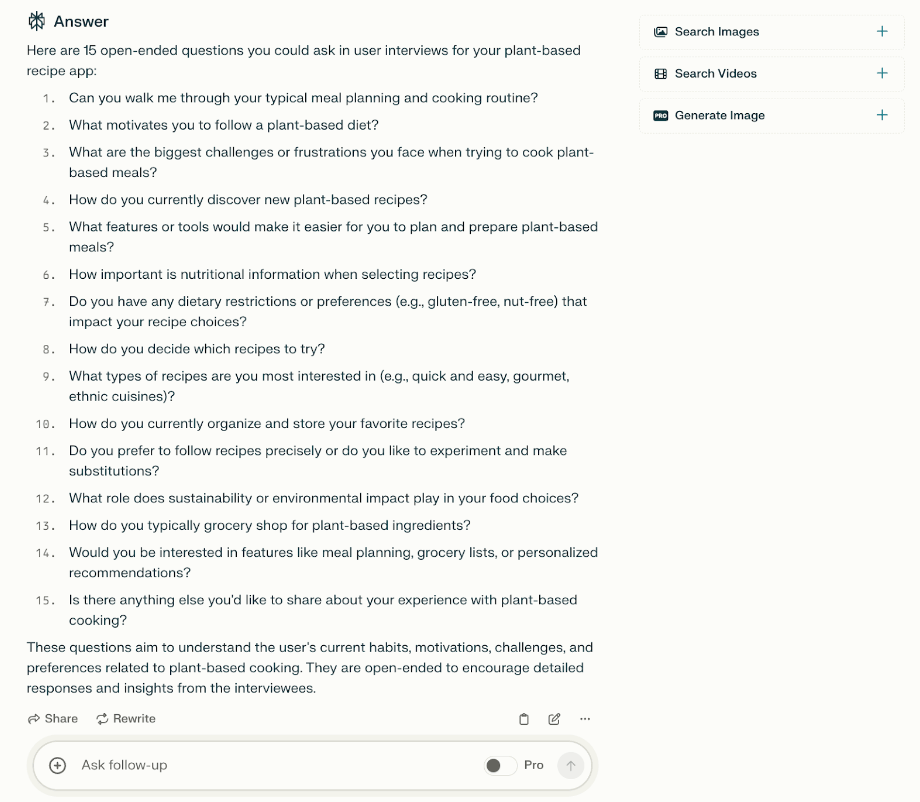Click the Search Videos card
The image size is (920, 802).
[771, 73]
